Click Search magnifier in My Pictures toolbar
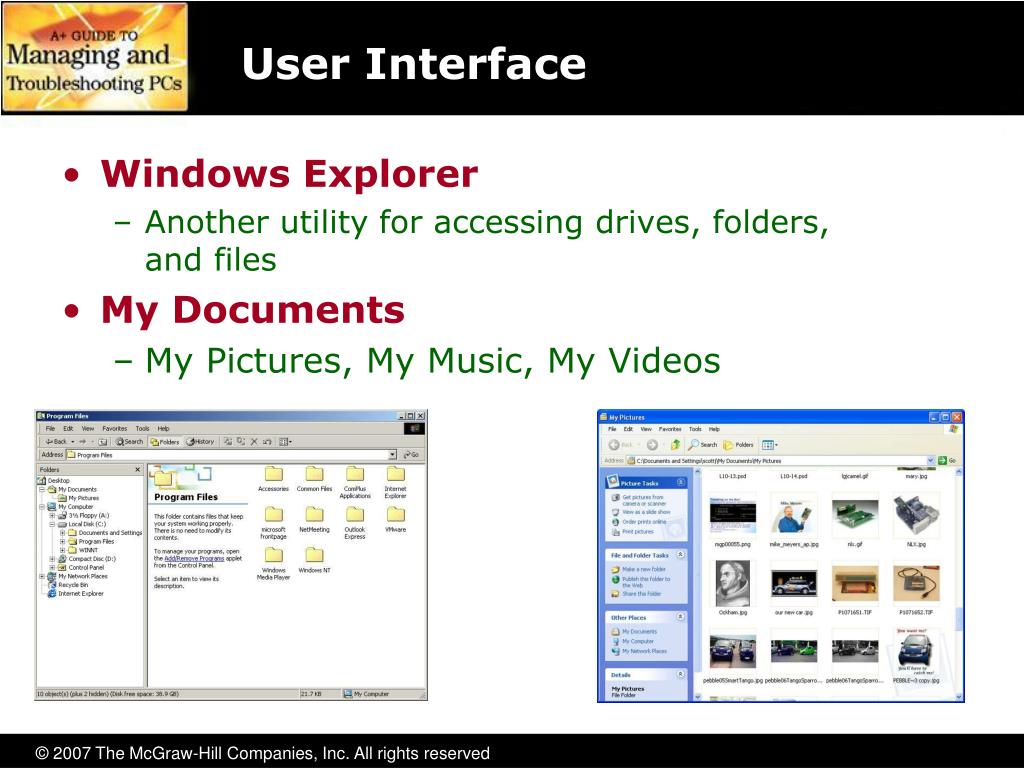 [x=703, y=445]
